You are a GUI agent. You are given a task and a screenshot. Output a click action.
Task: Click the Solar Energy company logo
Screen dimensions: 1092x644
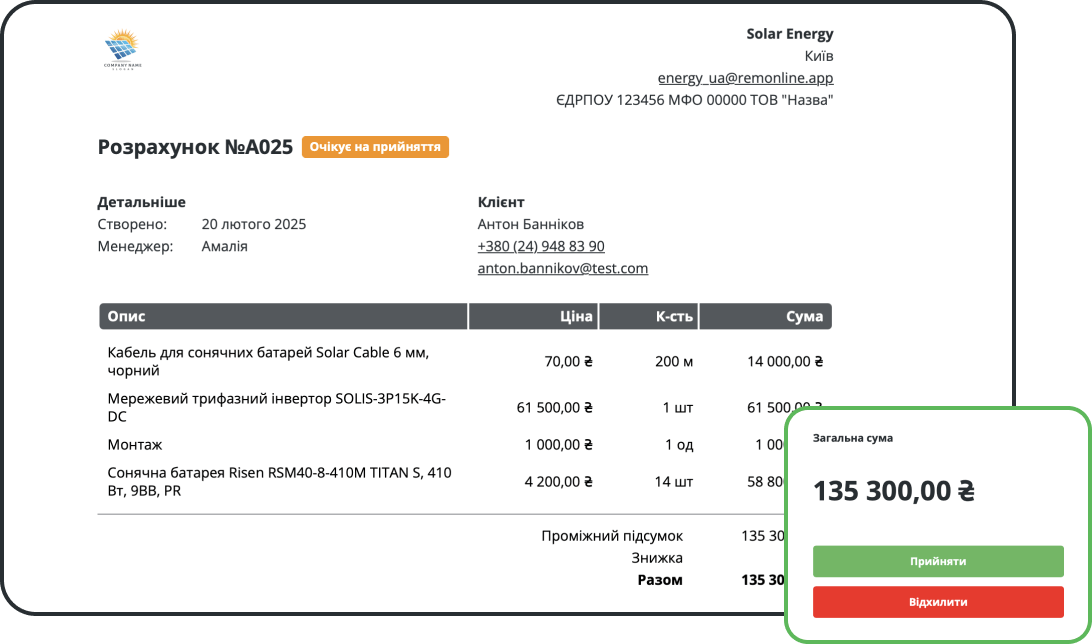point(123,49)
